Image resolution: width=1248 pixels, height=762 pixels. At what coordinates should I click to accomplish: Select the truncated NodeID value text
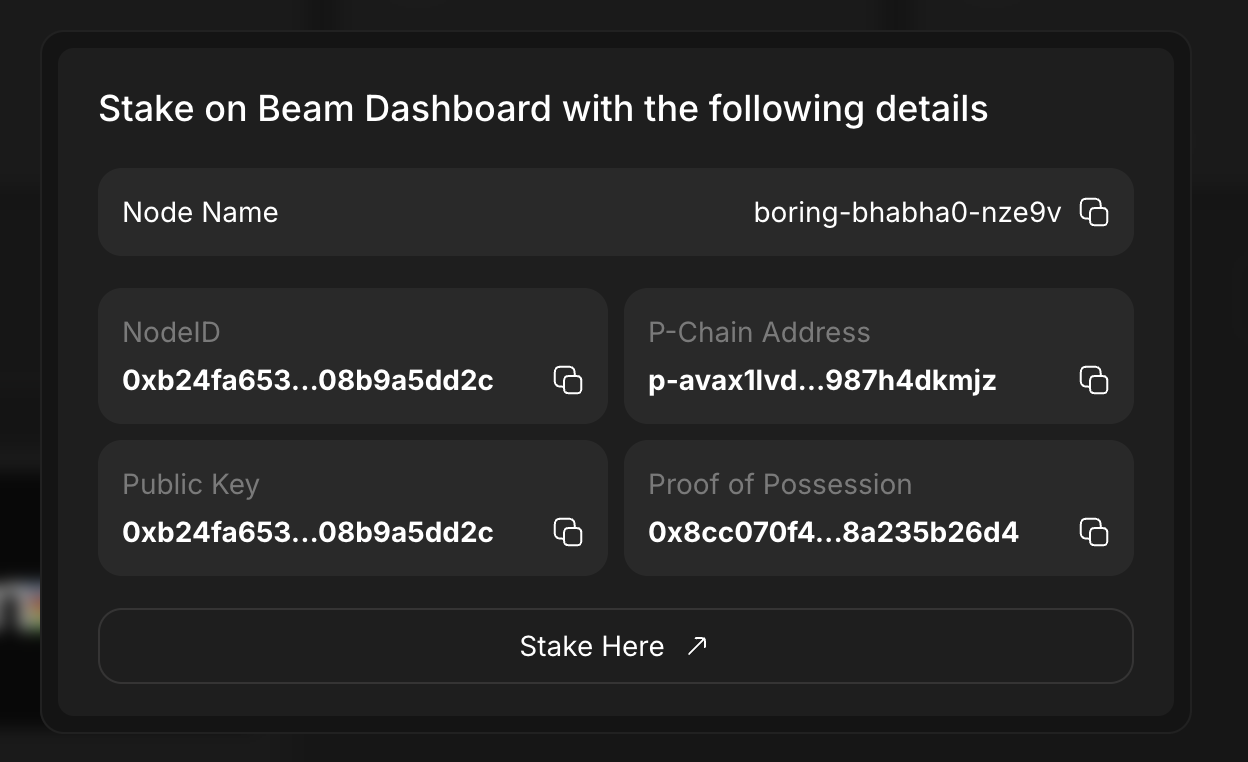[x=307, y=381]
